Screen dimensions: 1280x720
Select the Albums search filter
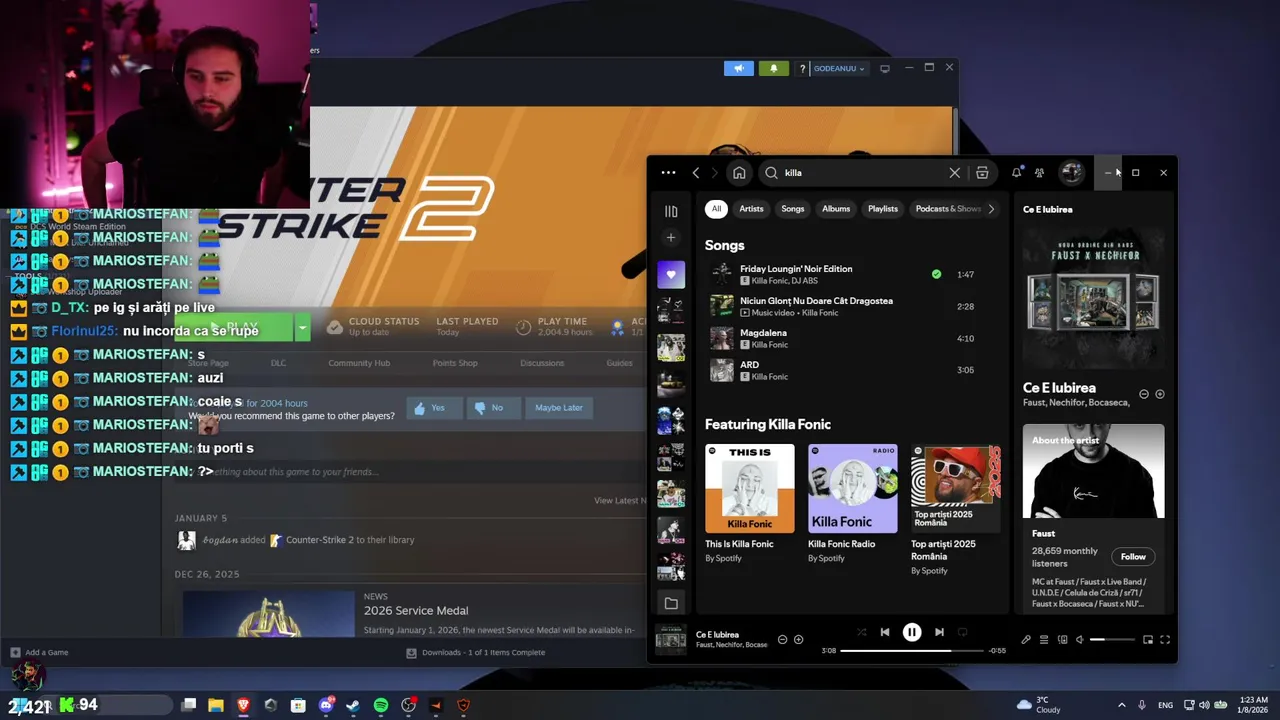point(836,209)
